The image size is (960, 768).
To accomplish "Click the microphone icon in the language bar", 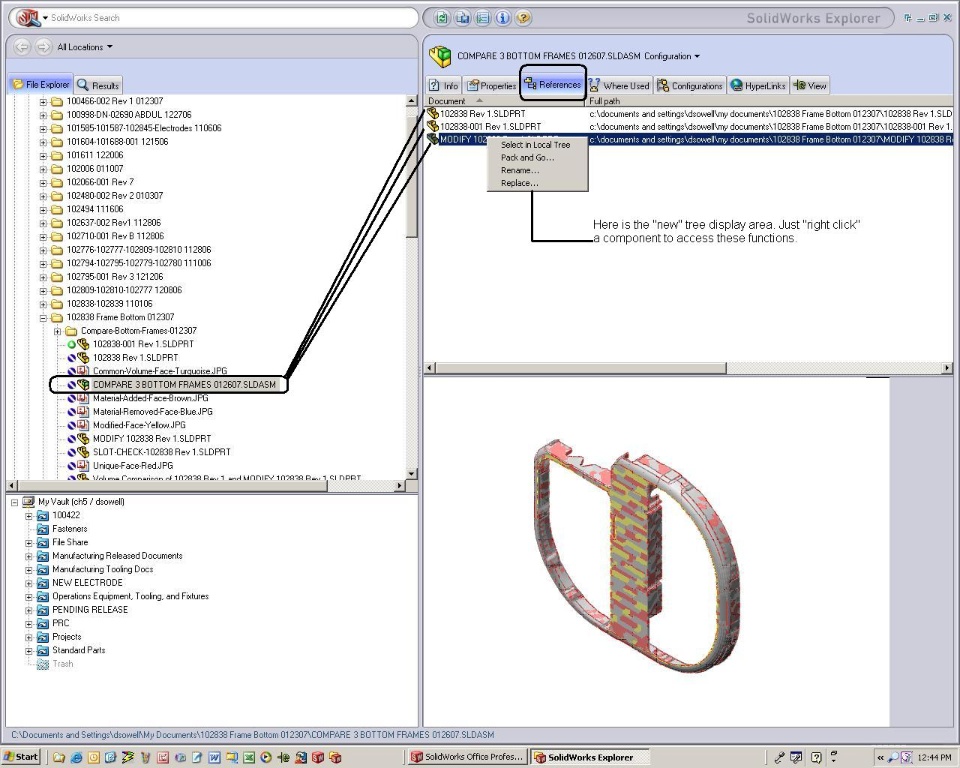I will (x=779, y=758).
